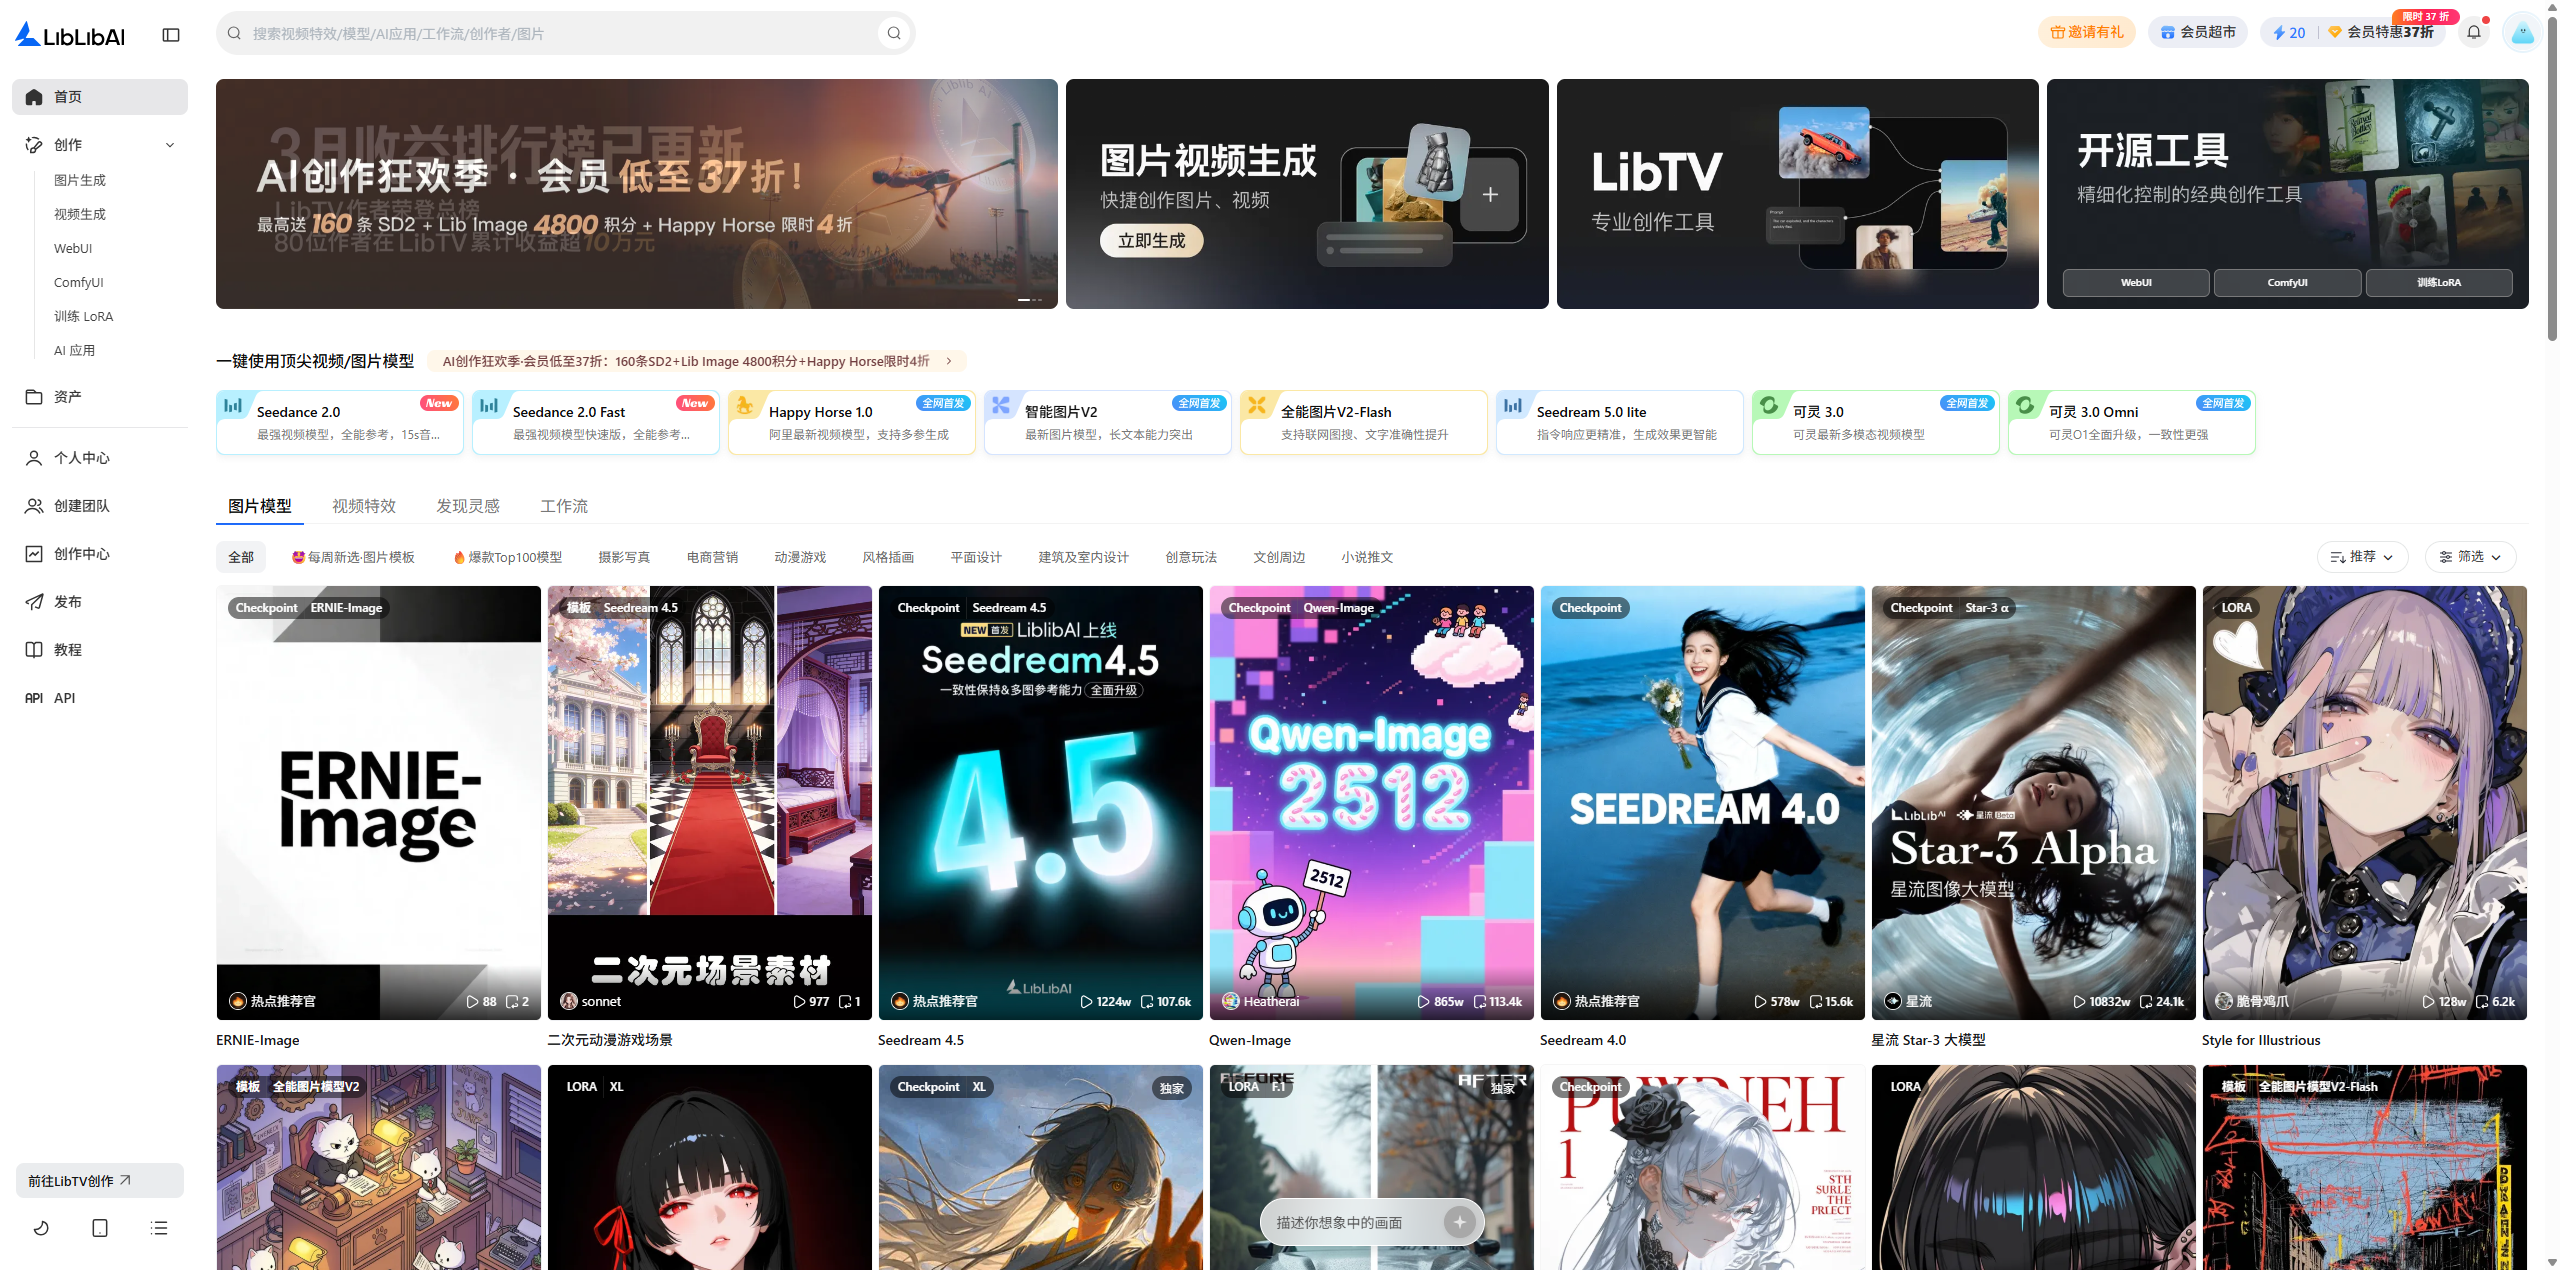
Task: Click the list icon at sidebar bottom
Action: [159, 1228]
